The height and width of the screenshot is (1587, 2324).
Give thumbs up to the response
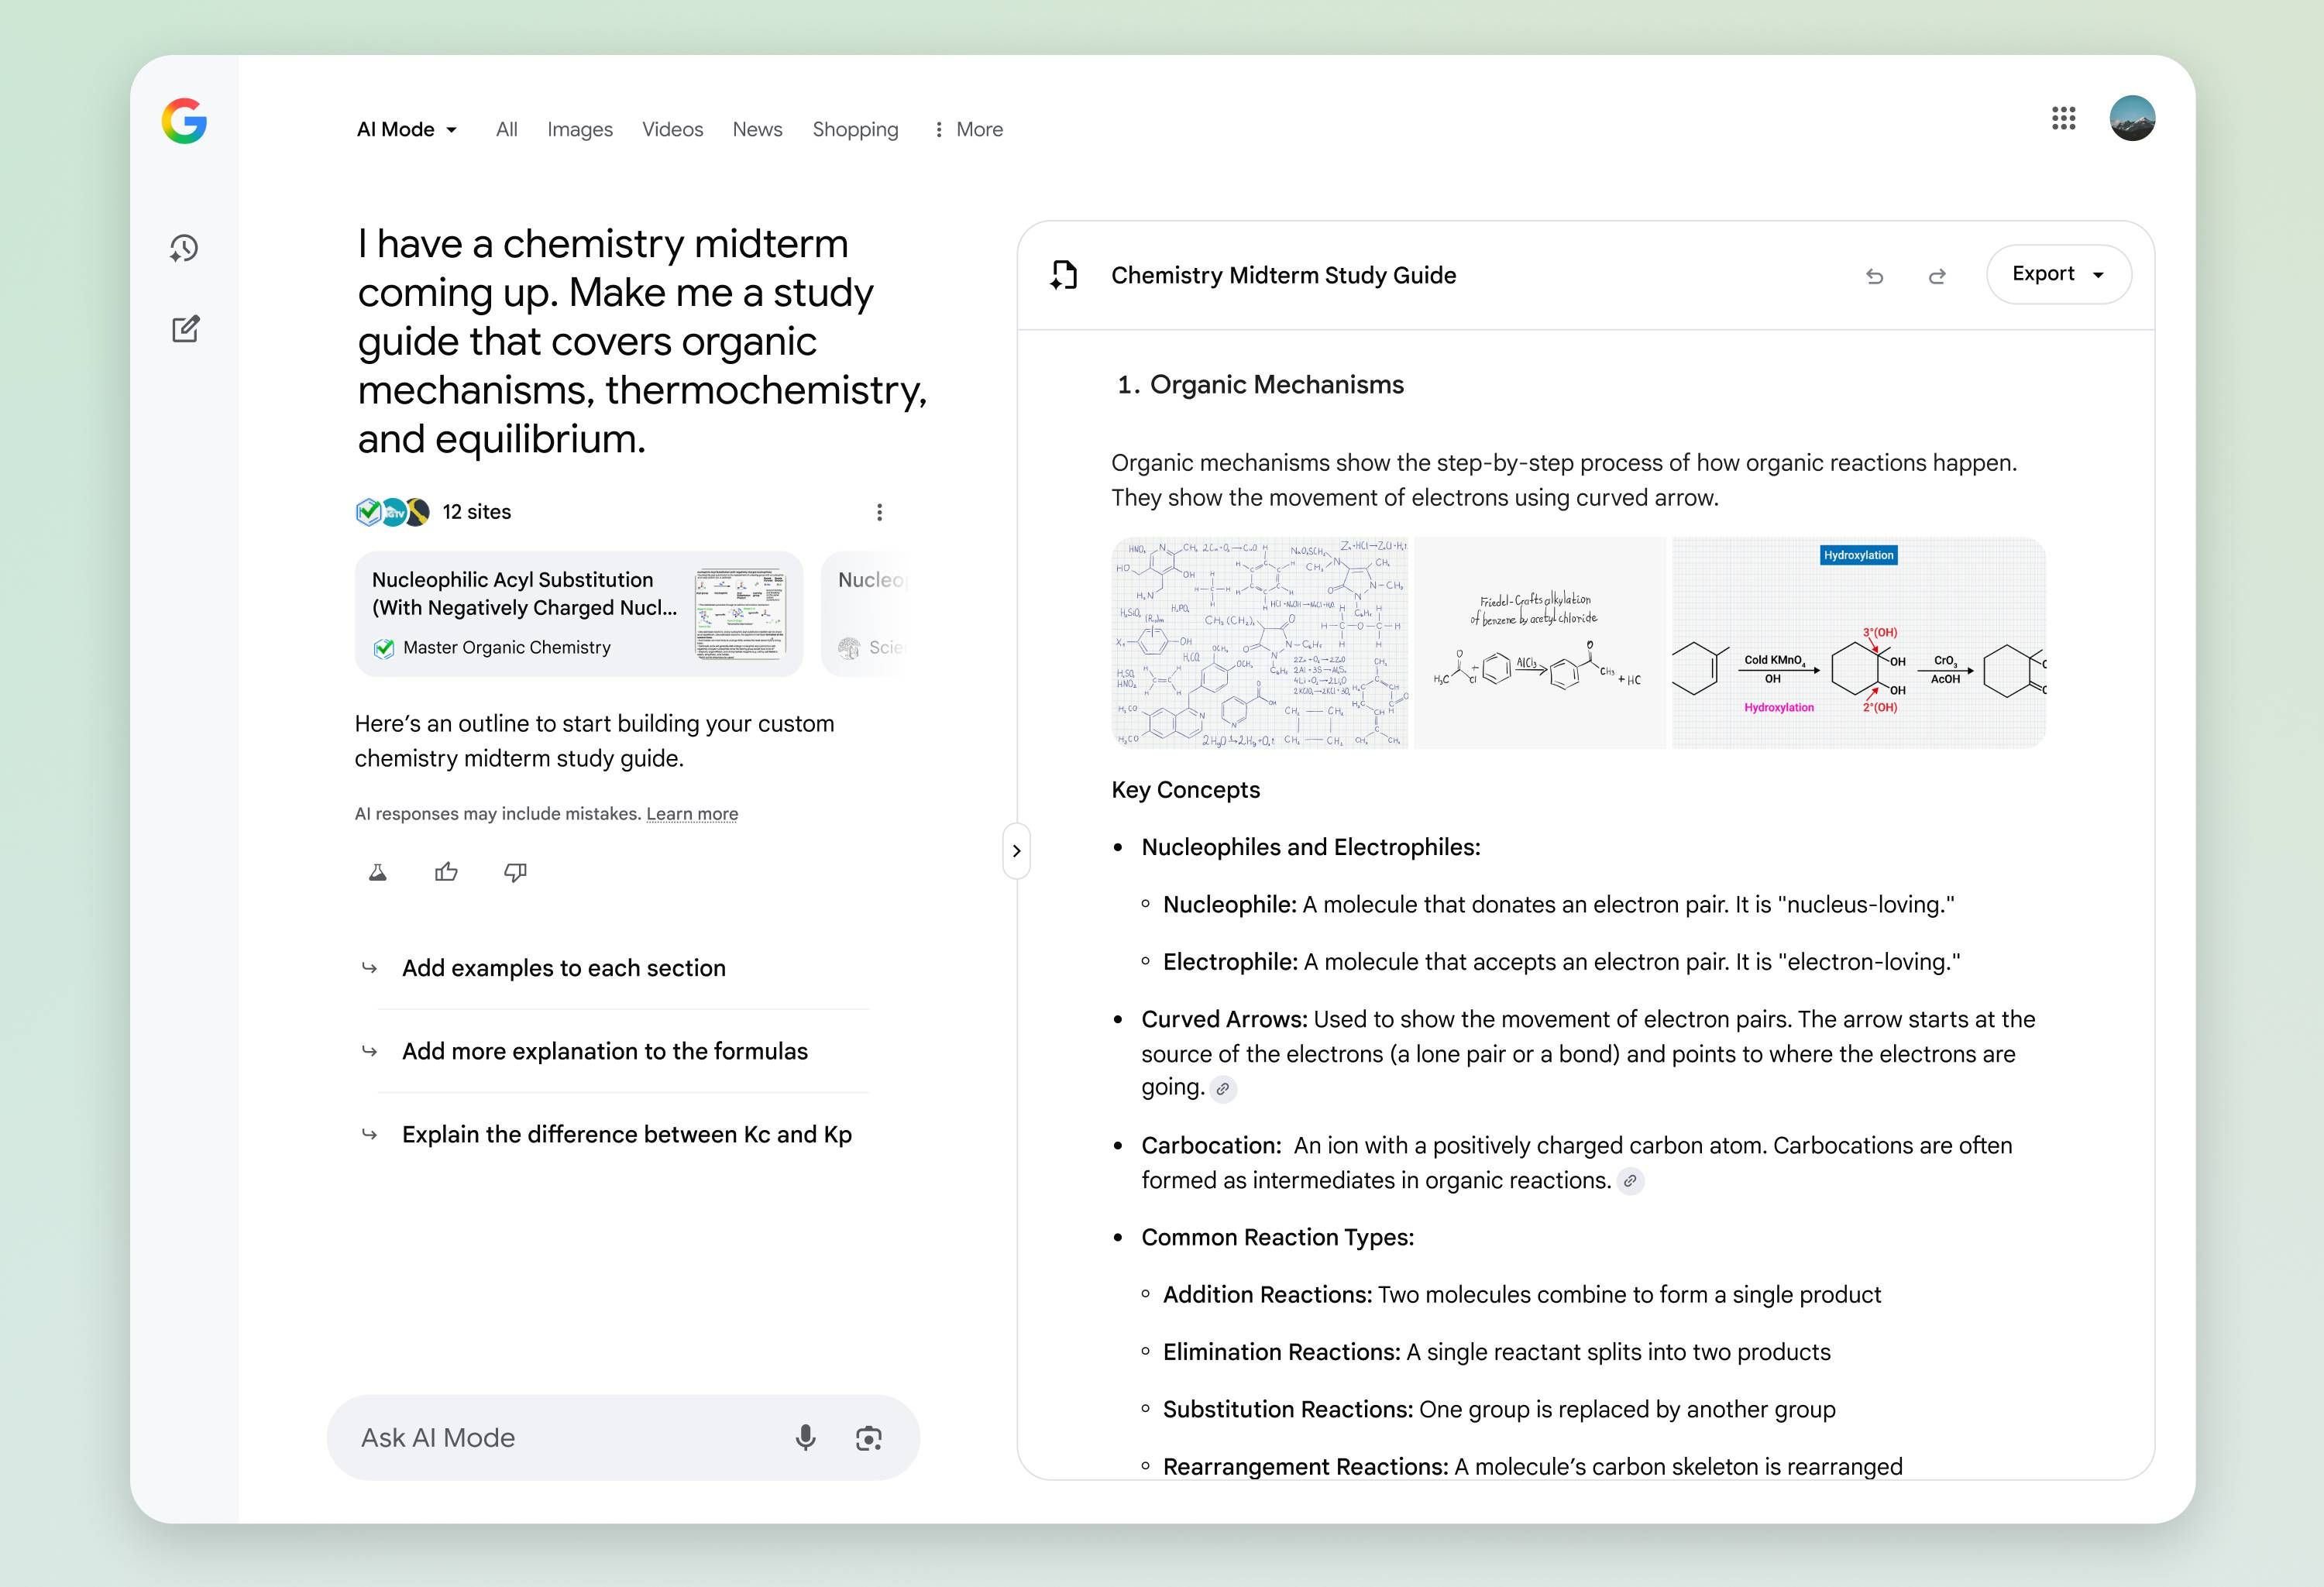pos(446,872)
